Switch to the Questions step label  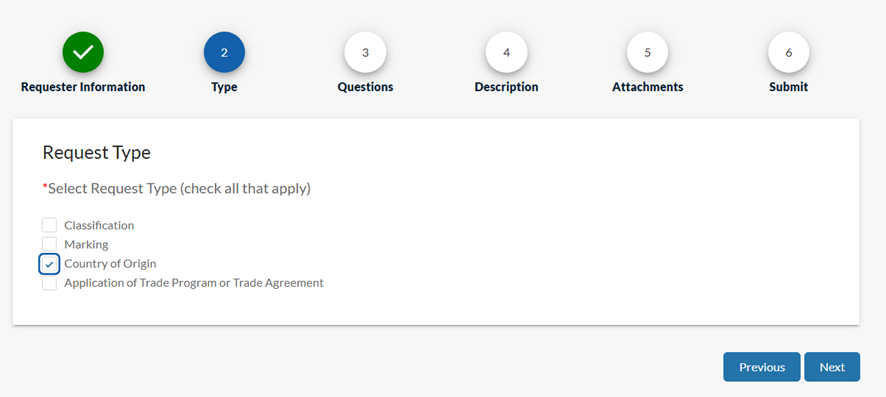pos(366,87)
